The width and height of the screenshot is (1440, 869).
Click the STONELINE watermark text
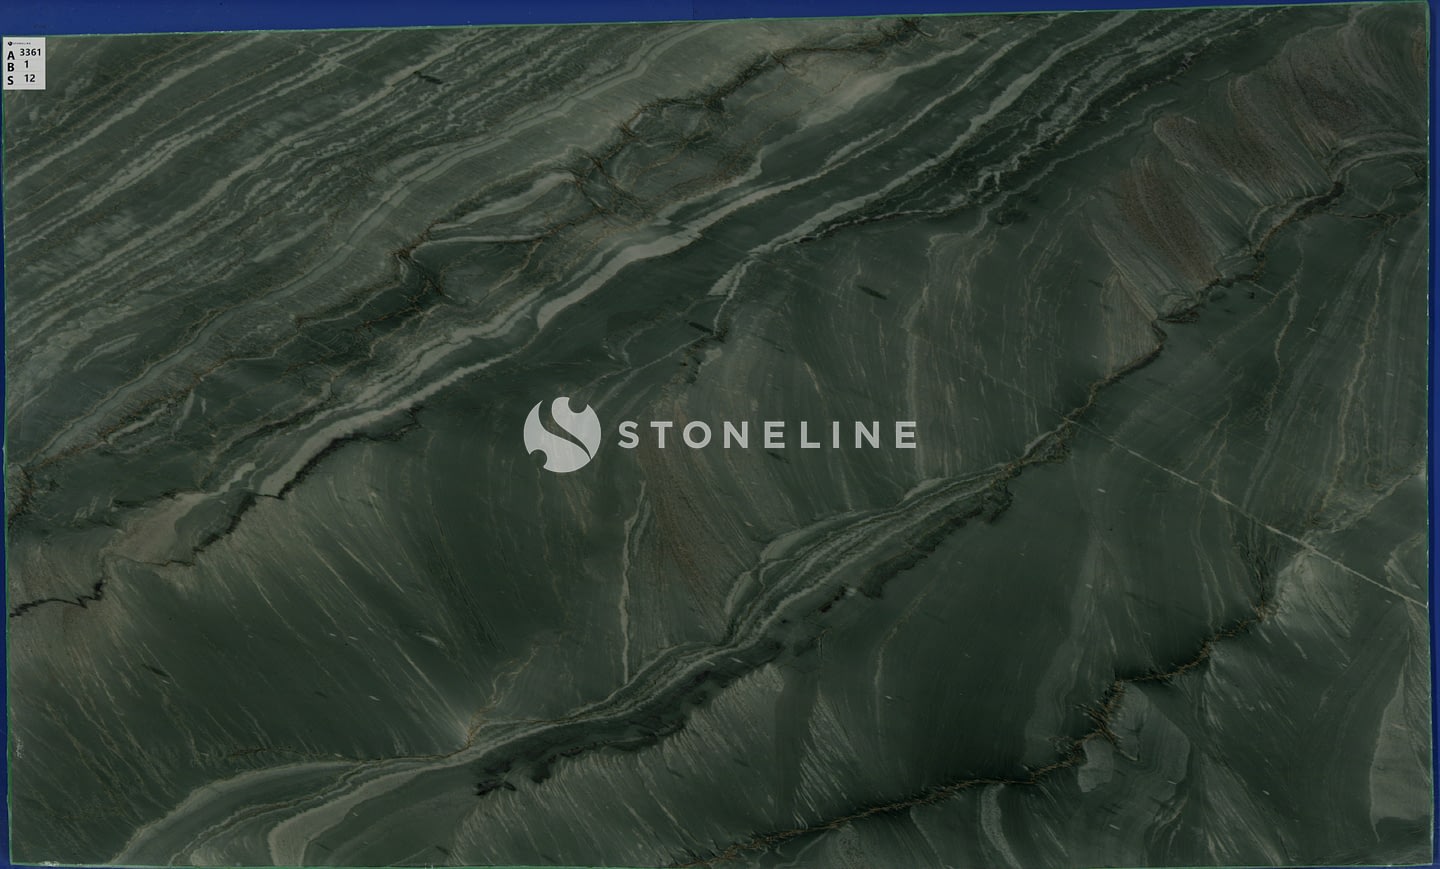766,435
